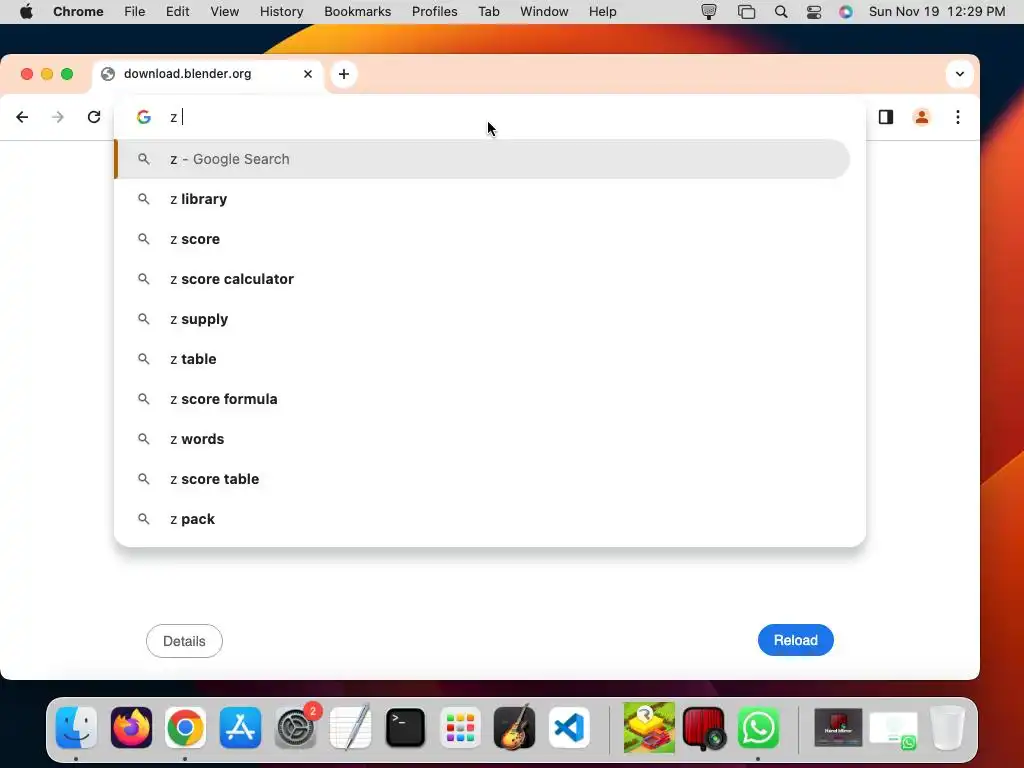Choose the 'z supply' suggestion
1024x768 pixels.
click(x=482, y=319)
